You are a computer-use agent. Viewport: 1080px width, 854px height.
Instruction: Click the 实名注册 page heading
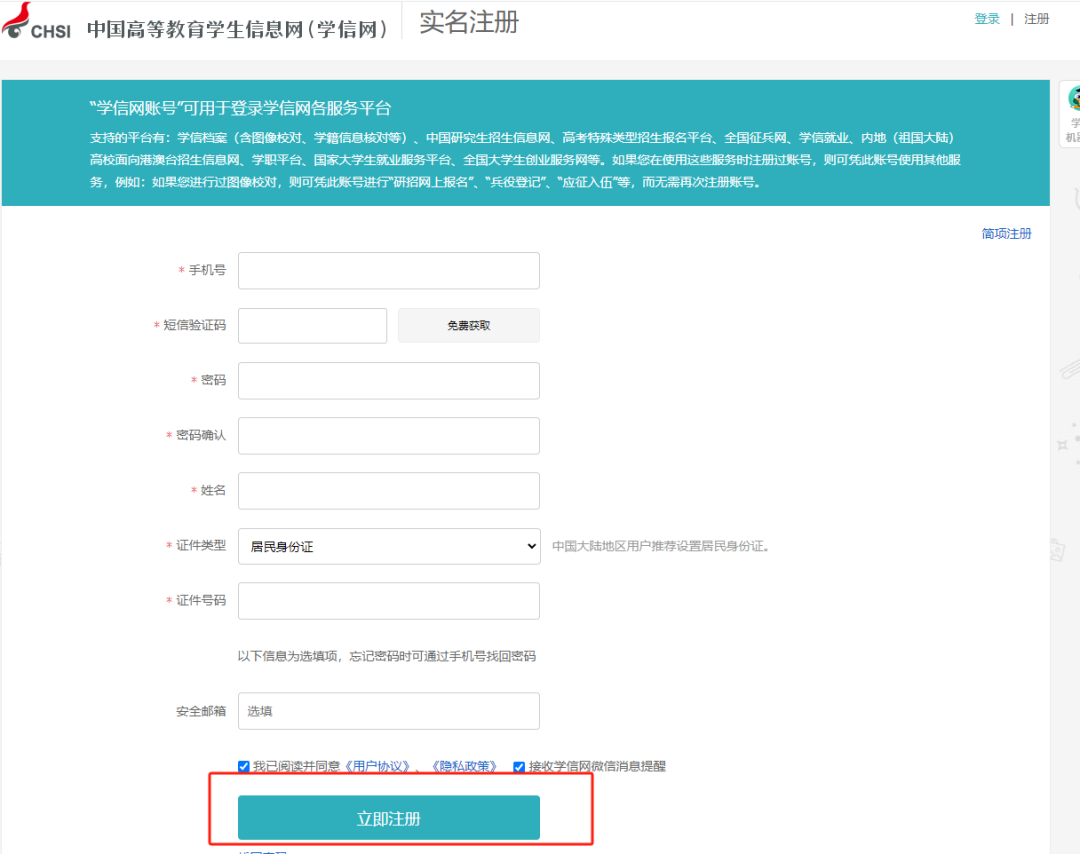469,22
